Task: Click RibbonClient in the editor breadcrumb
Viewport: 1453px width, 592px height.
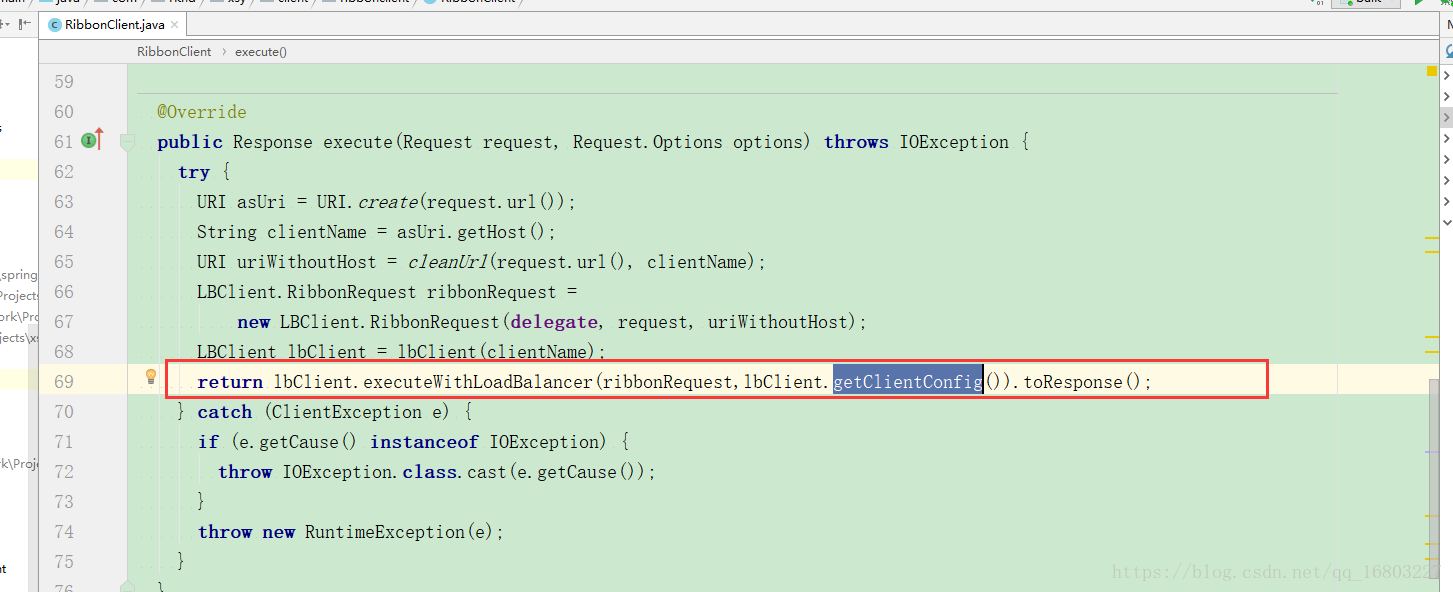Action: 174,51
